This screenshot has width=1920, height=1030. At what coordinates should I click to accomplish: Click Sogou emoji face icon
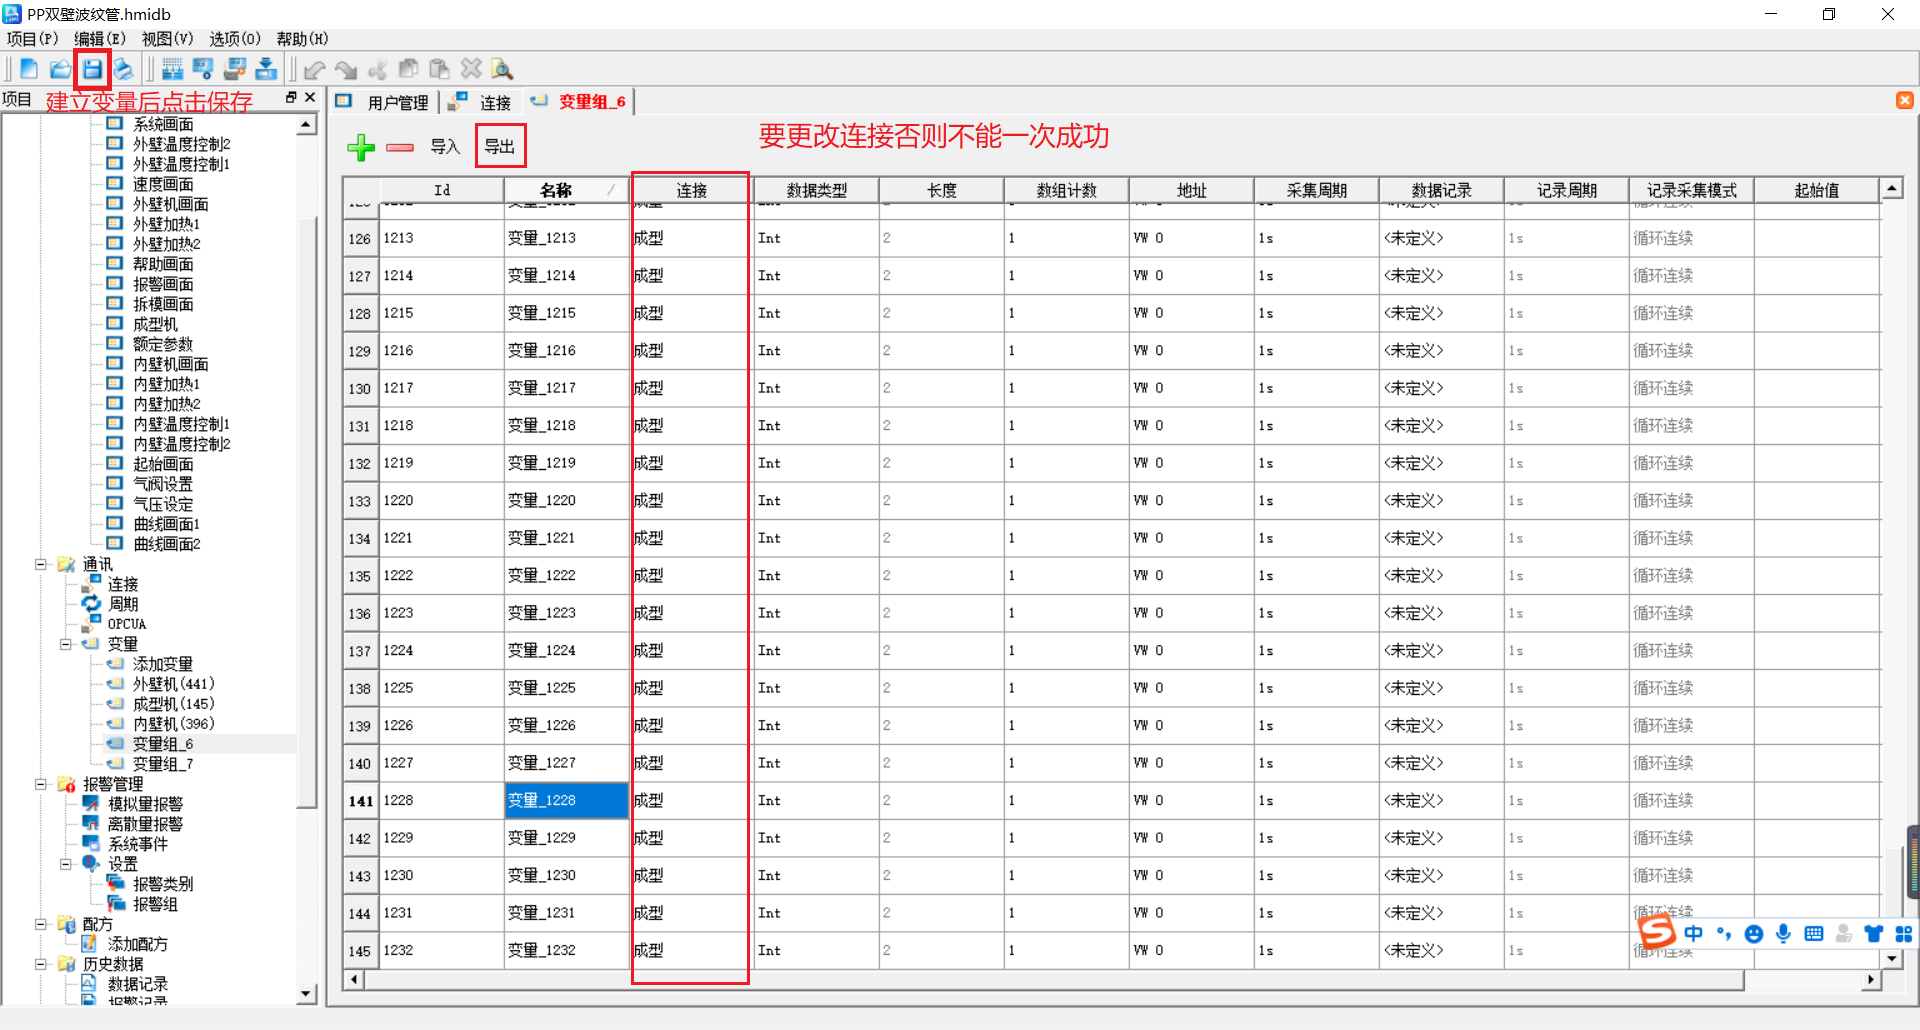pyautogui.click(x=1753, y=934)
